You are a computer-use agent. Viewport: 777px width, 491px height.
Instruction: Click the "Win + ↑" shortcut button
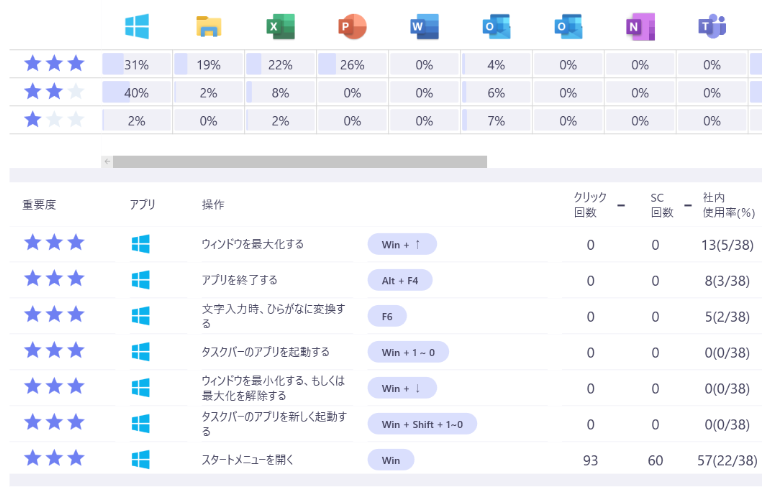coord(402,244)
